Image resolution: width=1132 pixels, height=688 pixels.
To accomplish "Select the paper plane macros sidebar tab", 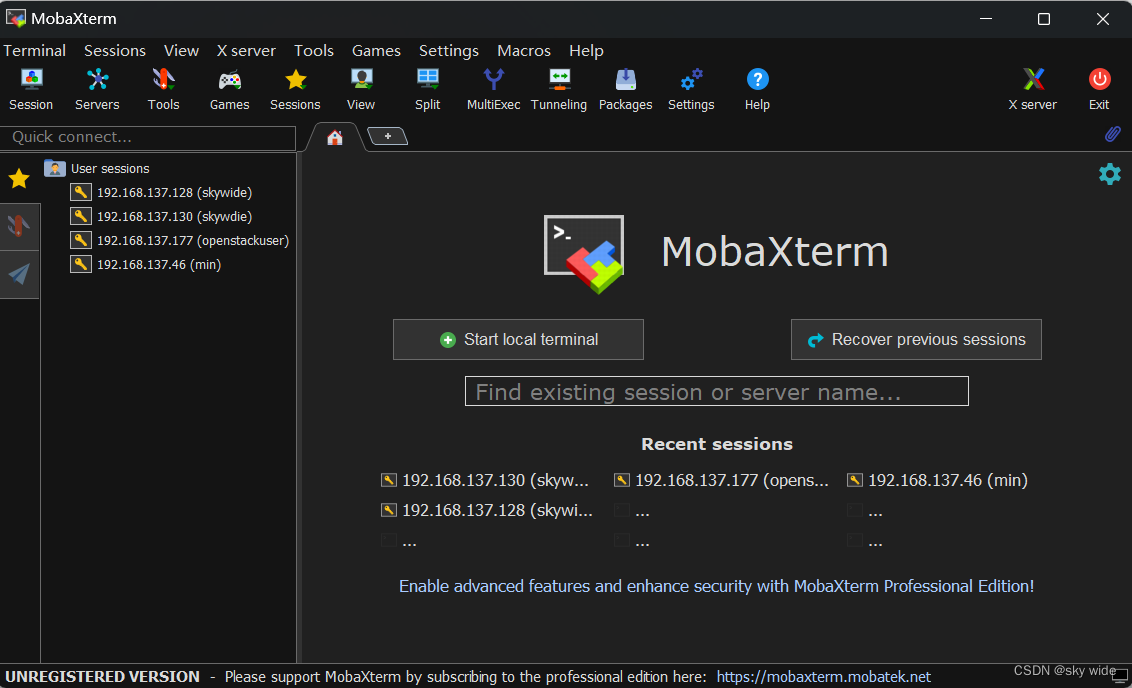I will pos(19,274).
